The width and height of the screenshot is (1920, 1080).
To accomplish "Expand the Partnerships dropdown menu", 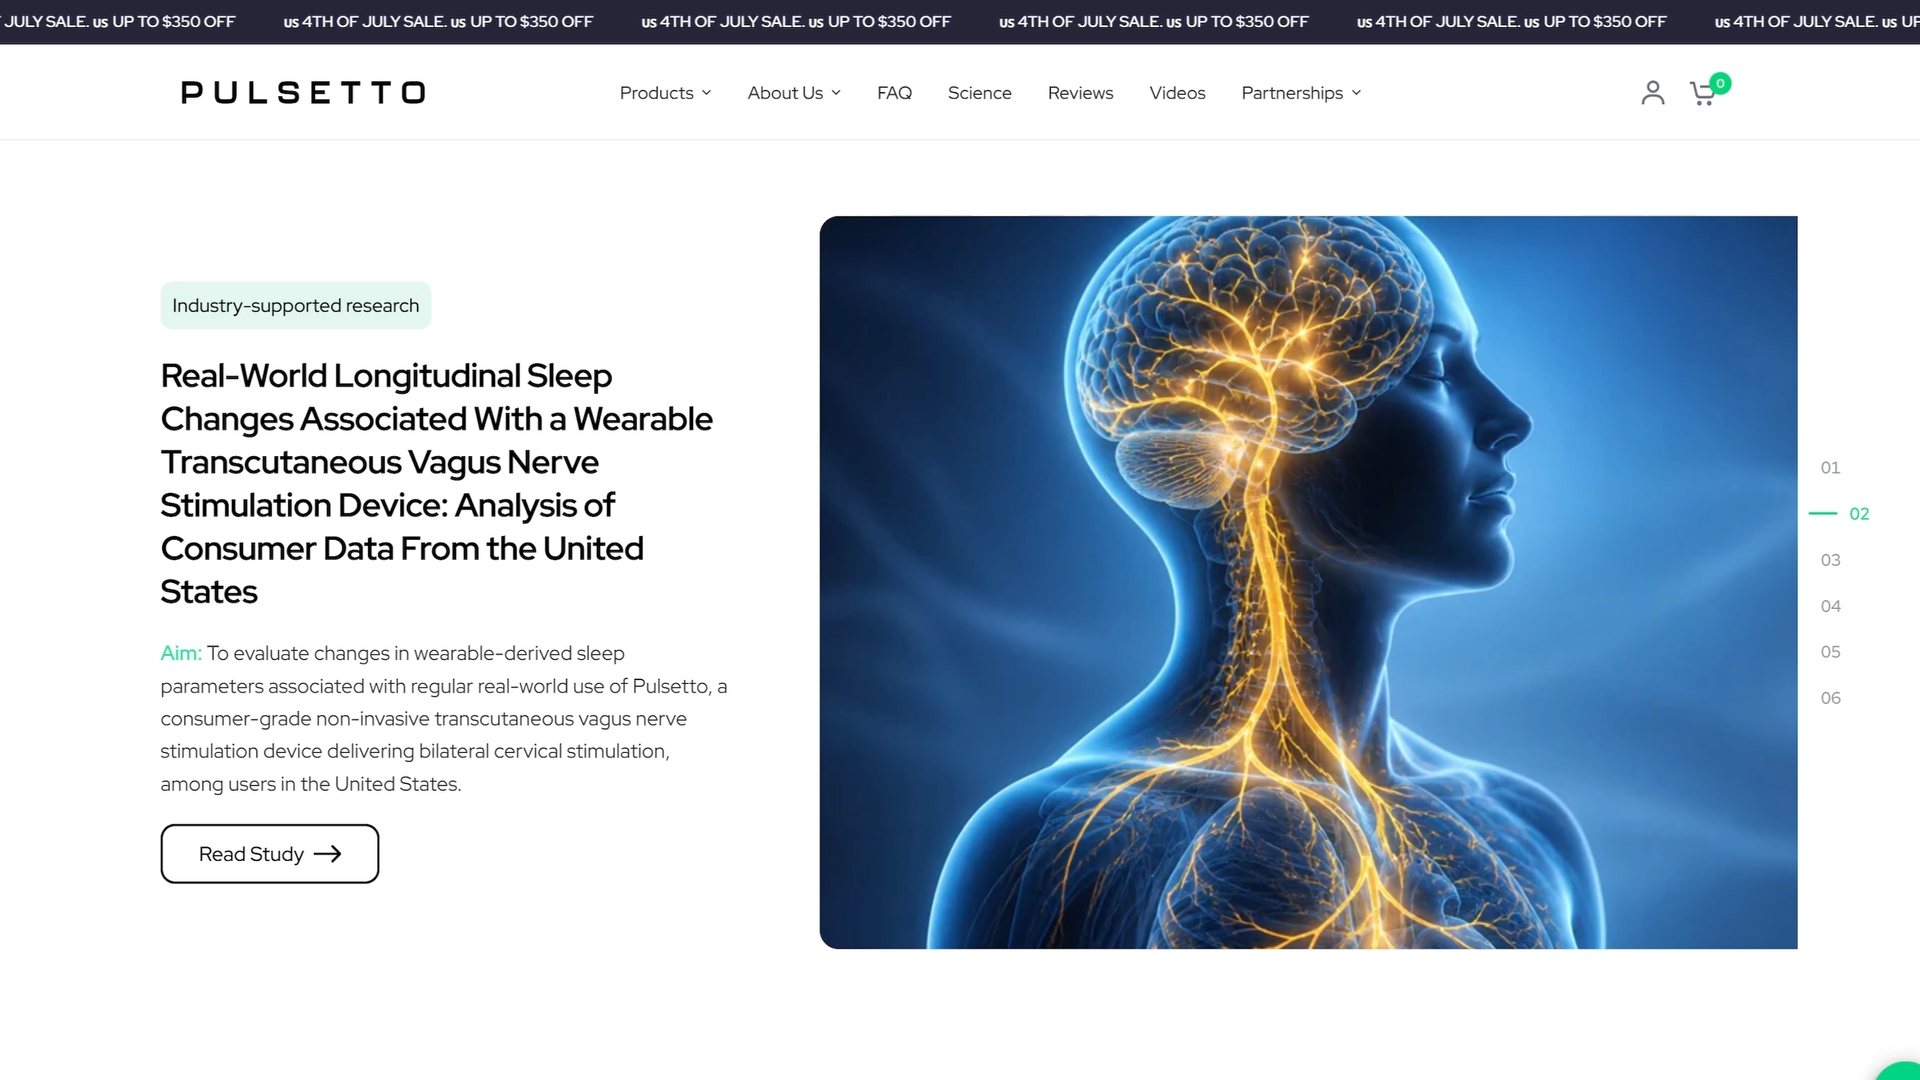I will (1301, 93).
